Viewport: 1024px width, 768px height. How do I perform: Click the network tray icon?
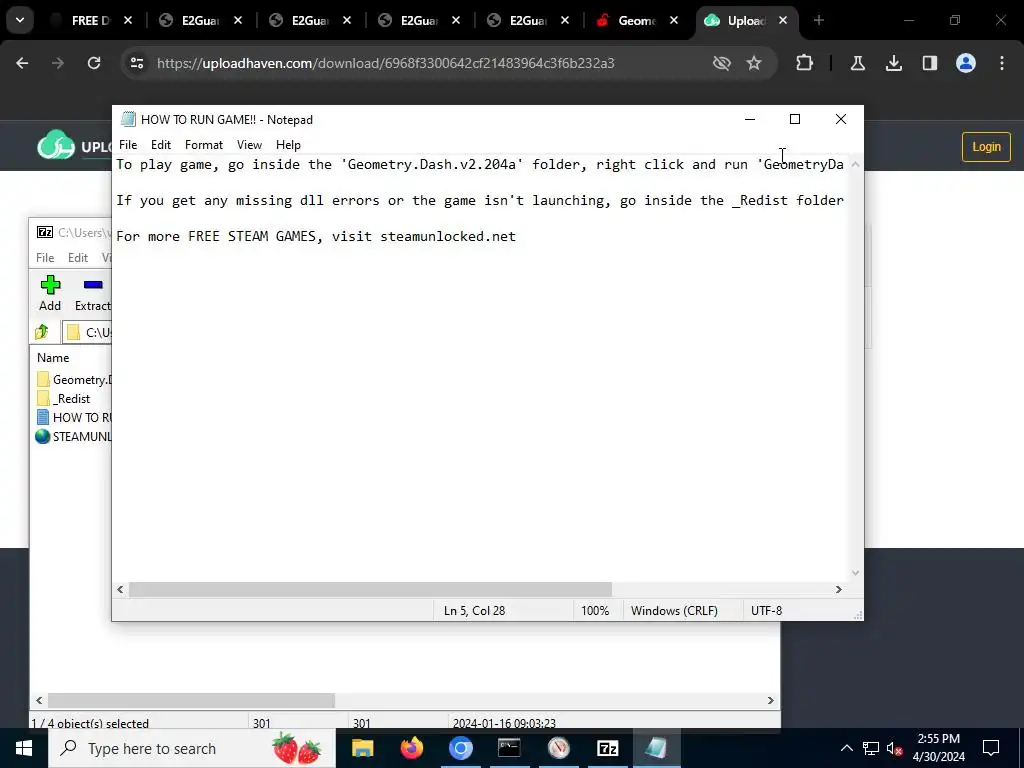(871, 748)
